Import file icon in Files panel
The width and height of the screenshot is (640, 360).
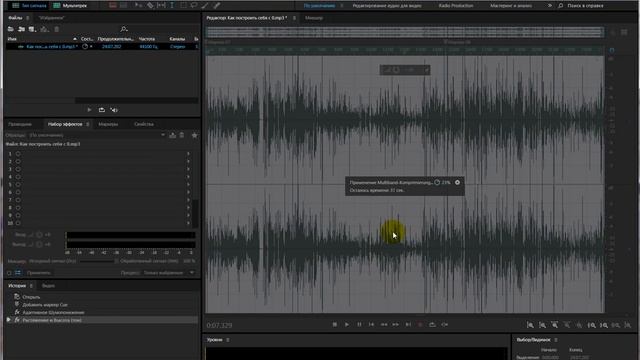click(x=22, y=29)
